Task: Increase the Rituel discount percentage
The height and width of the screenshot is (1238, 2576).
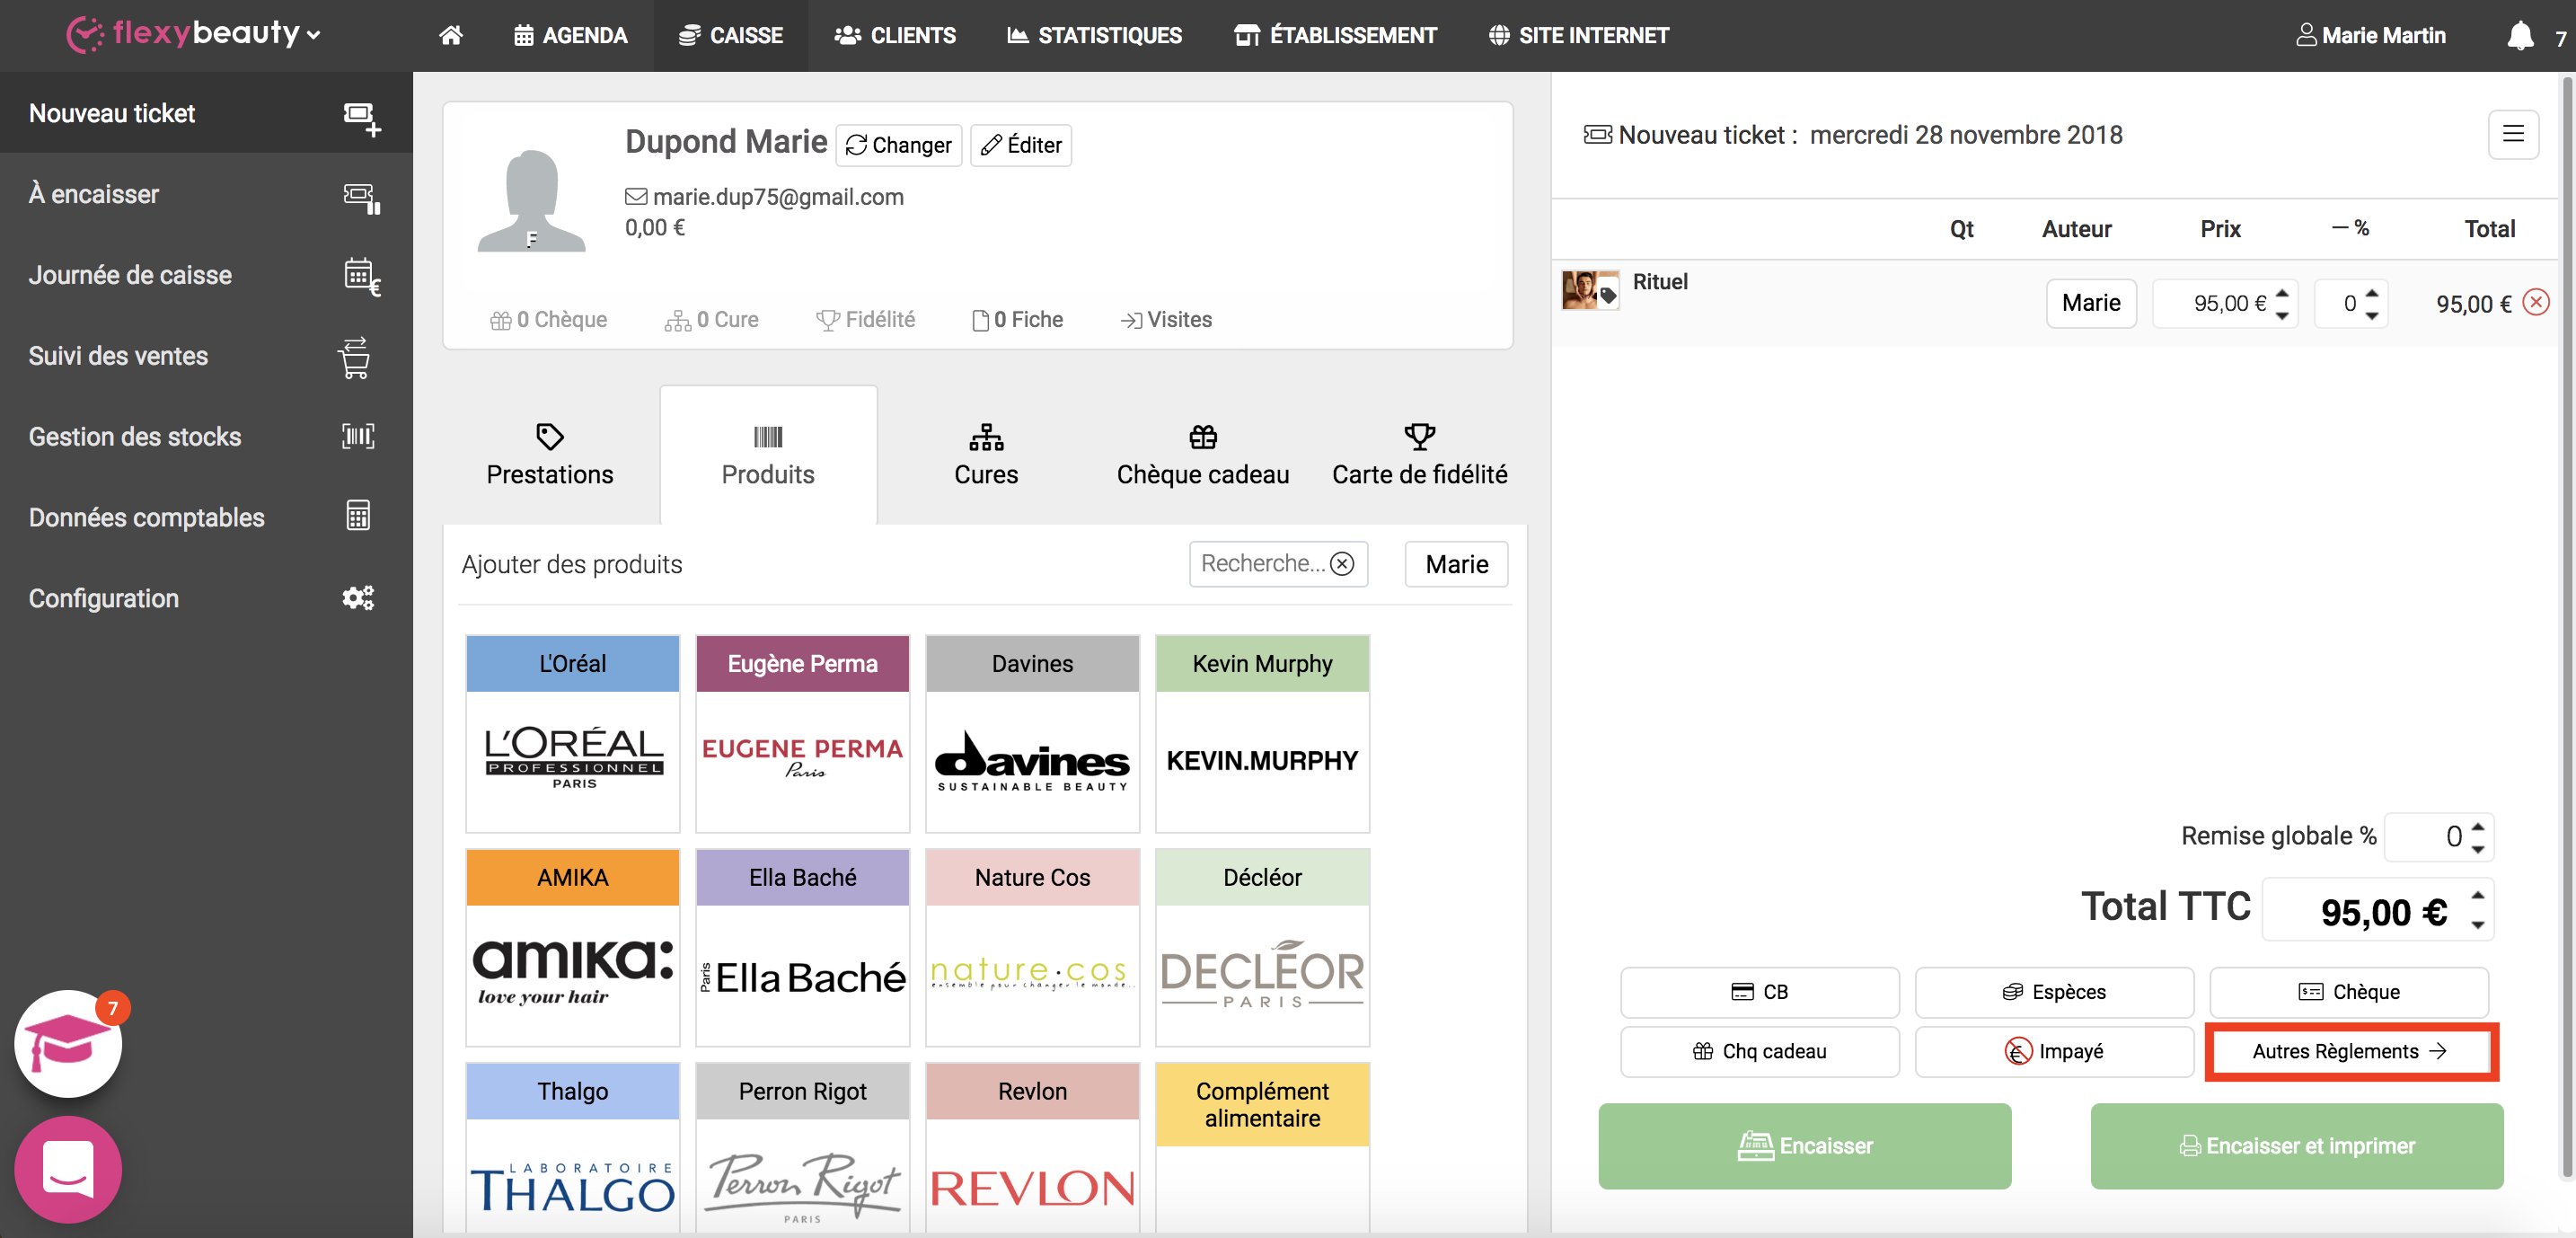Action: [x=2371, y=292]
